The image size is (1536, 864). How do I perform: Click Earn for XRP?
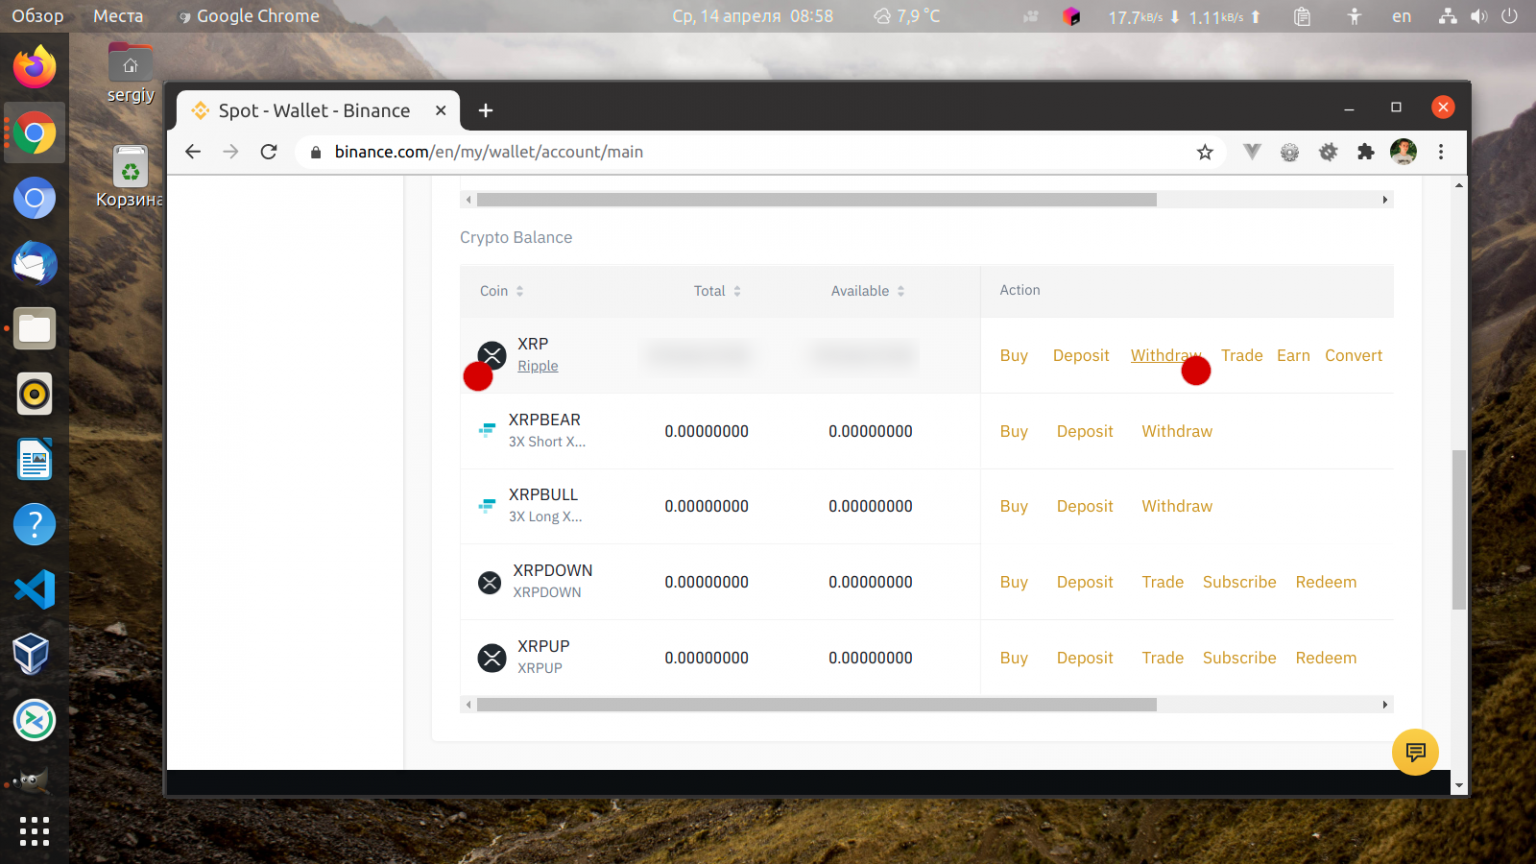(x=1293, y=356)
